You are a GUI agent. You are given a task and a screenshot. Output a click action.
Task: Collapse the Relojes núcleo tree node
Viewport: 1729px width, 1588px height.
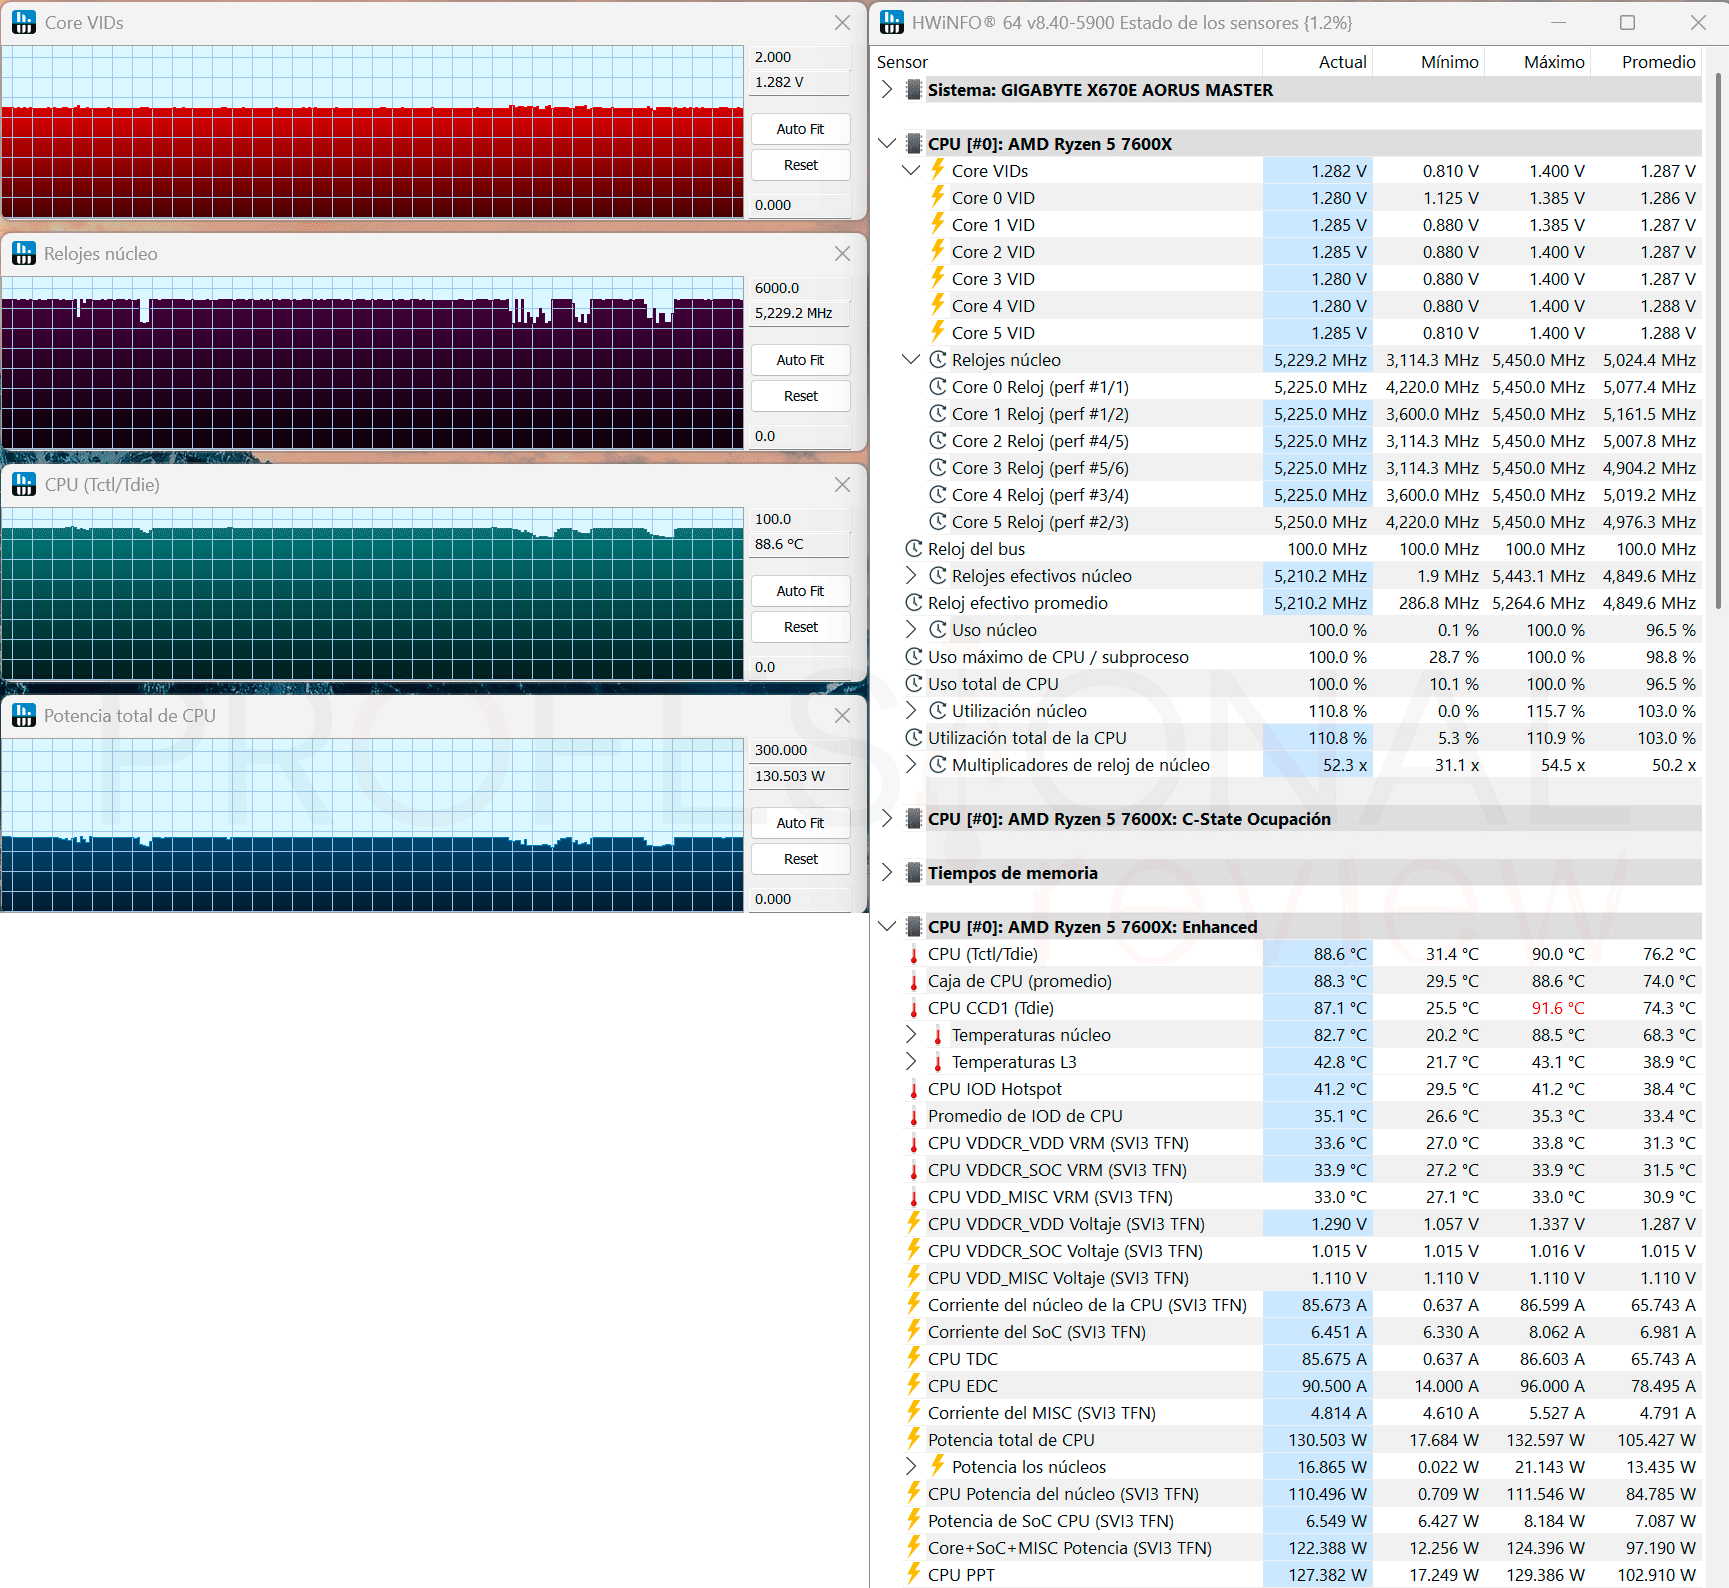coord(911,360)
